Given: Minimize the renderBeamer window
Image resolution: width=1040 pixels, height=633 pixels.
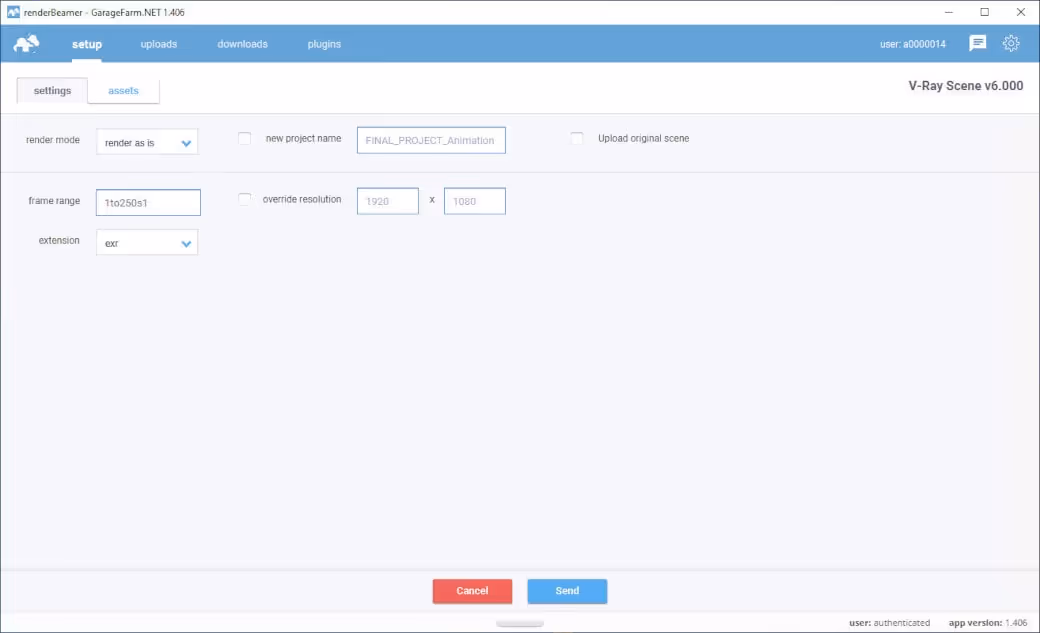Looking at the screenshot, I should 948,12.
